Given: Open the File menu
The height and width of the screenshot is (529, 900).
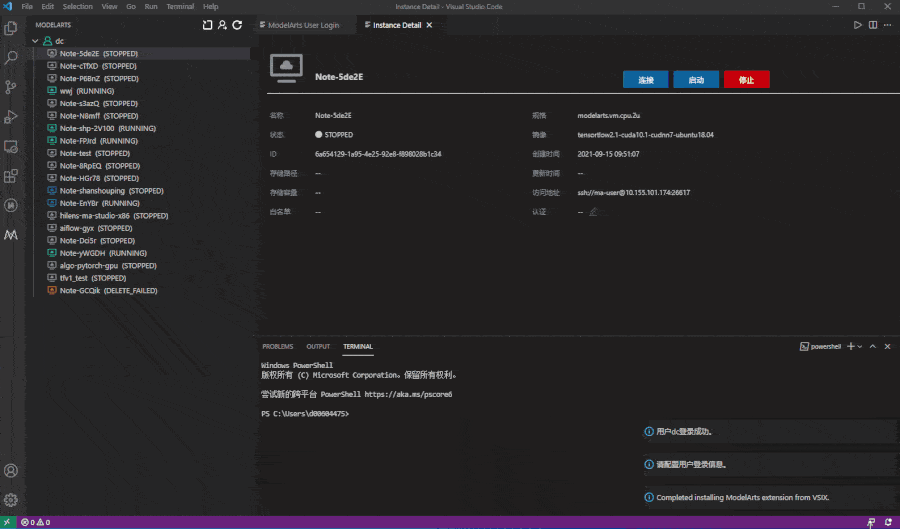Looking at the screenshot, I should (x=27, y=6).
